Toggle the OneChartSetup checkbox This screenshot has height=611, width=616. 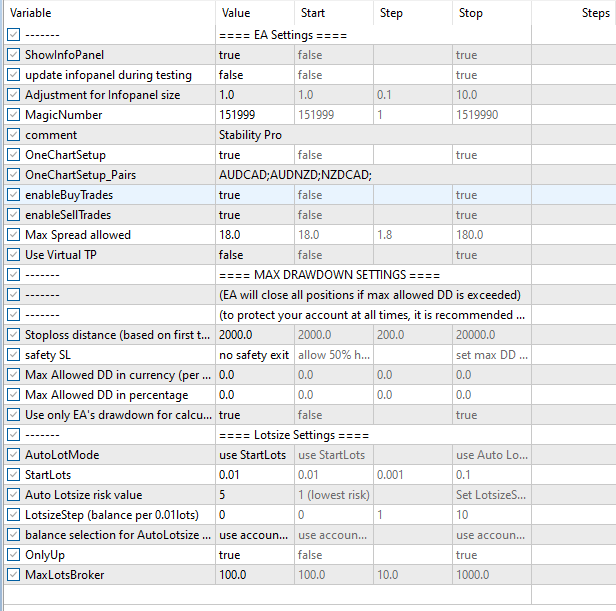tap(13, 155)
